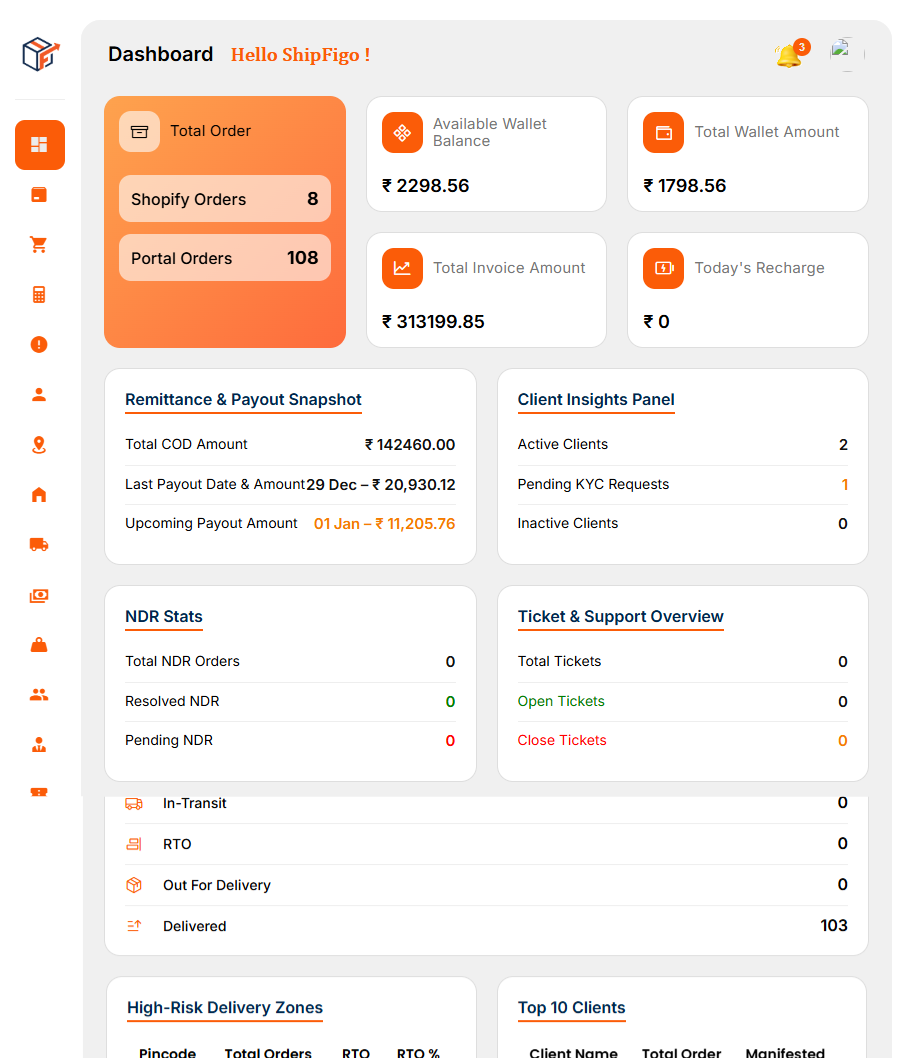Select the shopping cart icon in sidebar

click(39, 244)
